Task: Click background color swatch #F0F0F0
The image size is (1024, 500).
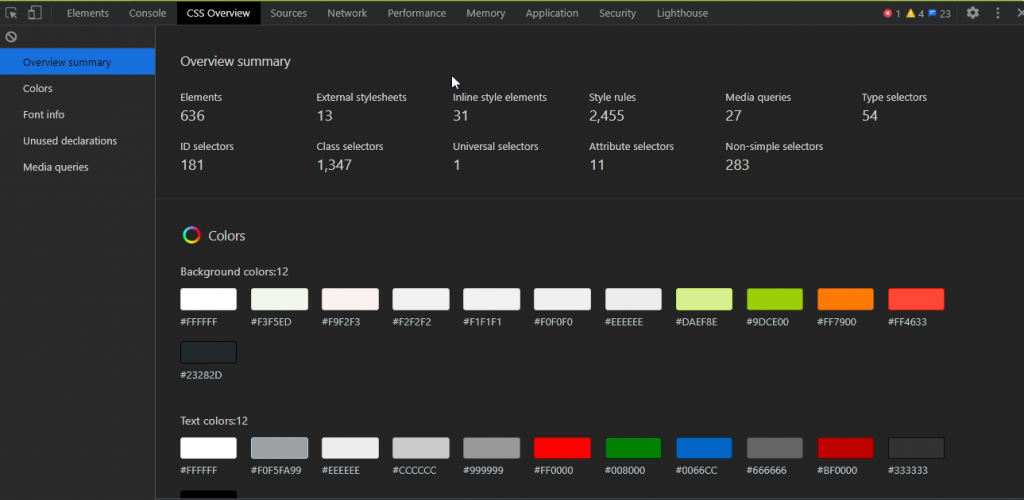Action: click(562, 299)
